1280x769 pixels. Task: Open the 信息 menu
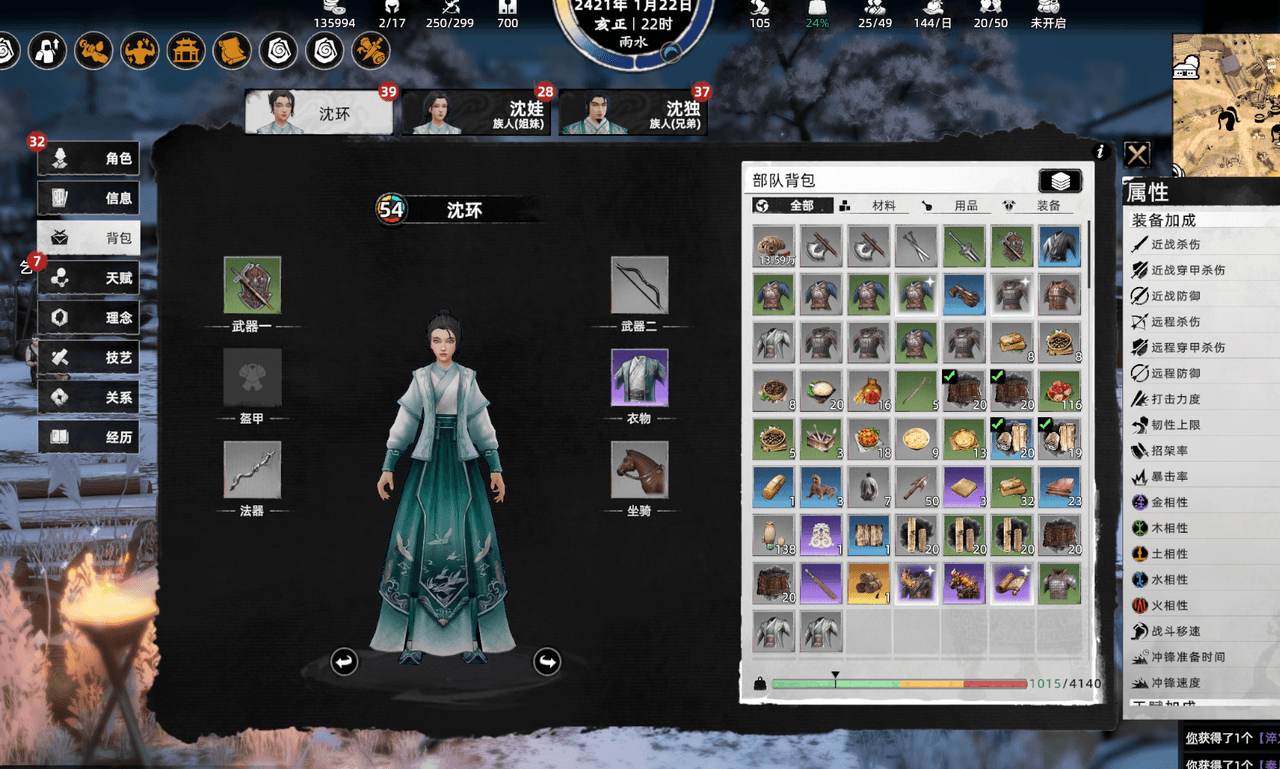coord(89,198)
